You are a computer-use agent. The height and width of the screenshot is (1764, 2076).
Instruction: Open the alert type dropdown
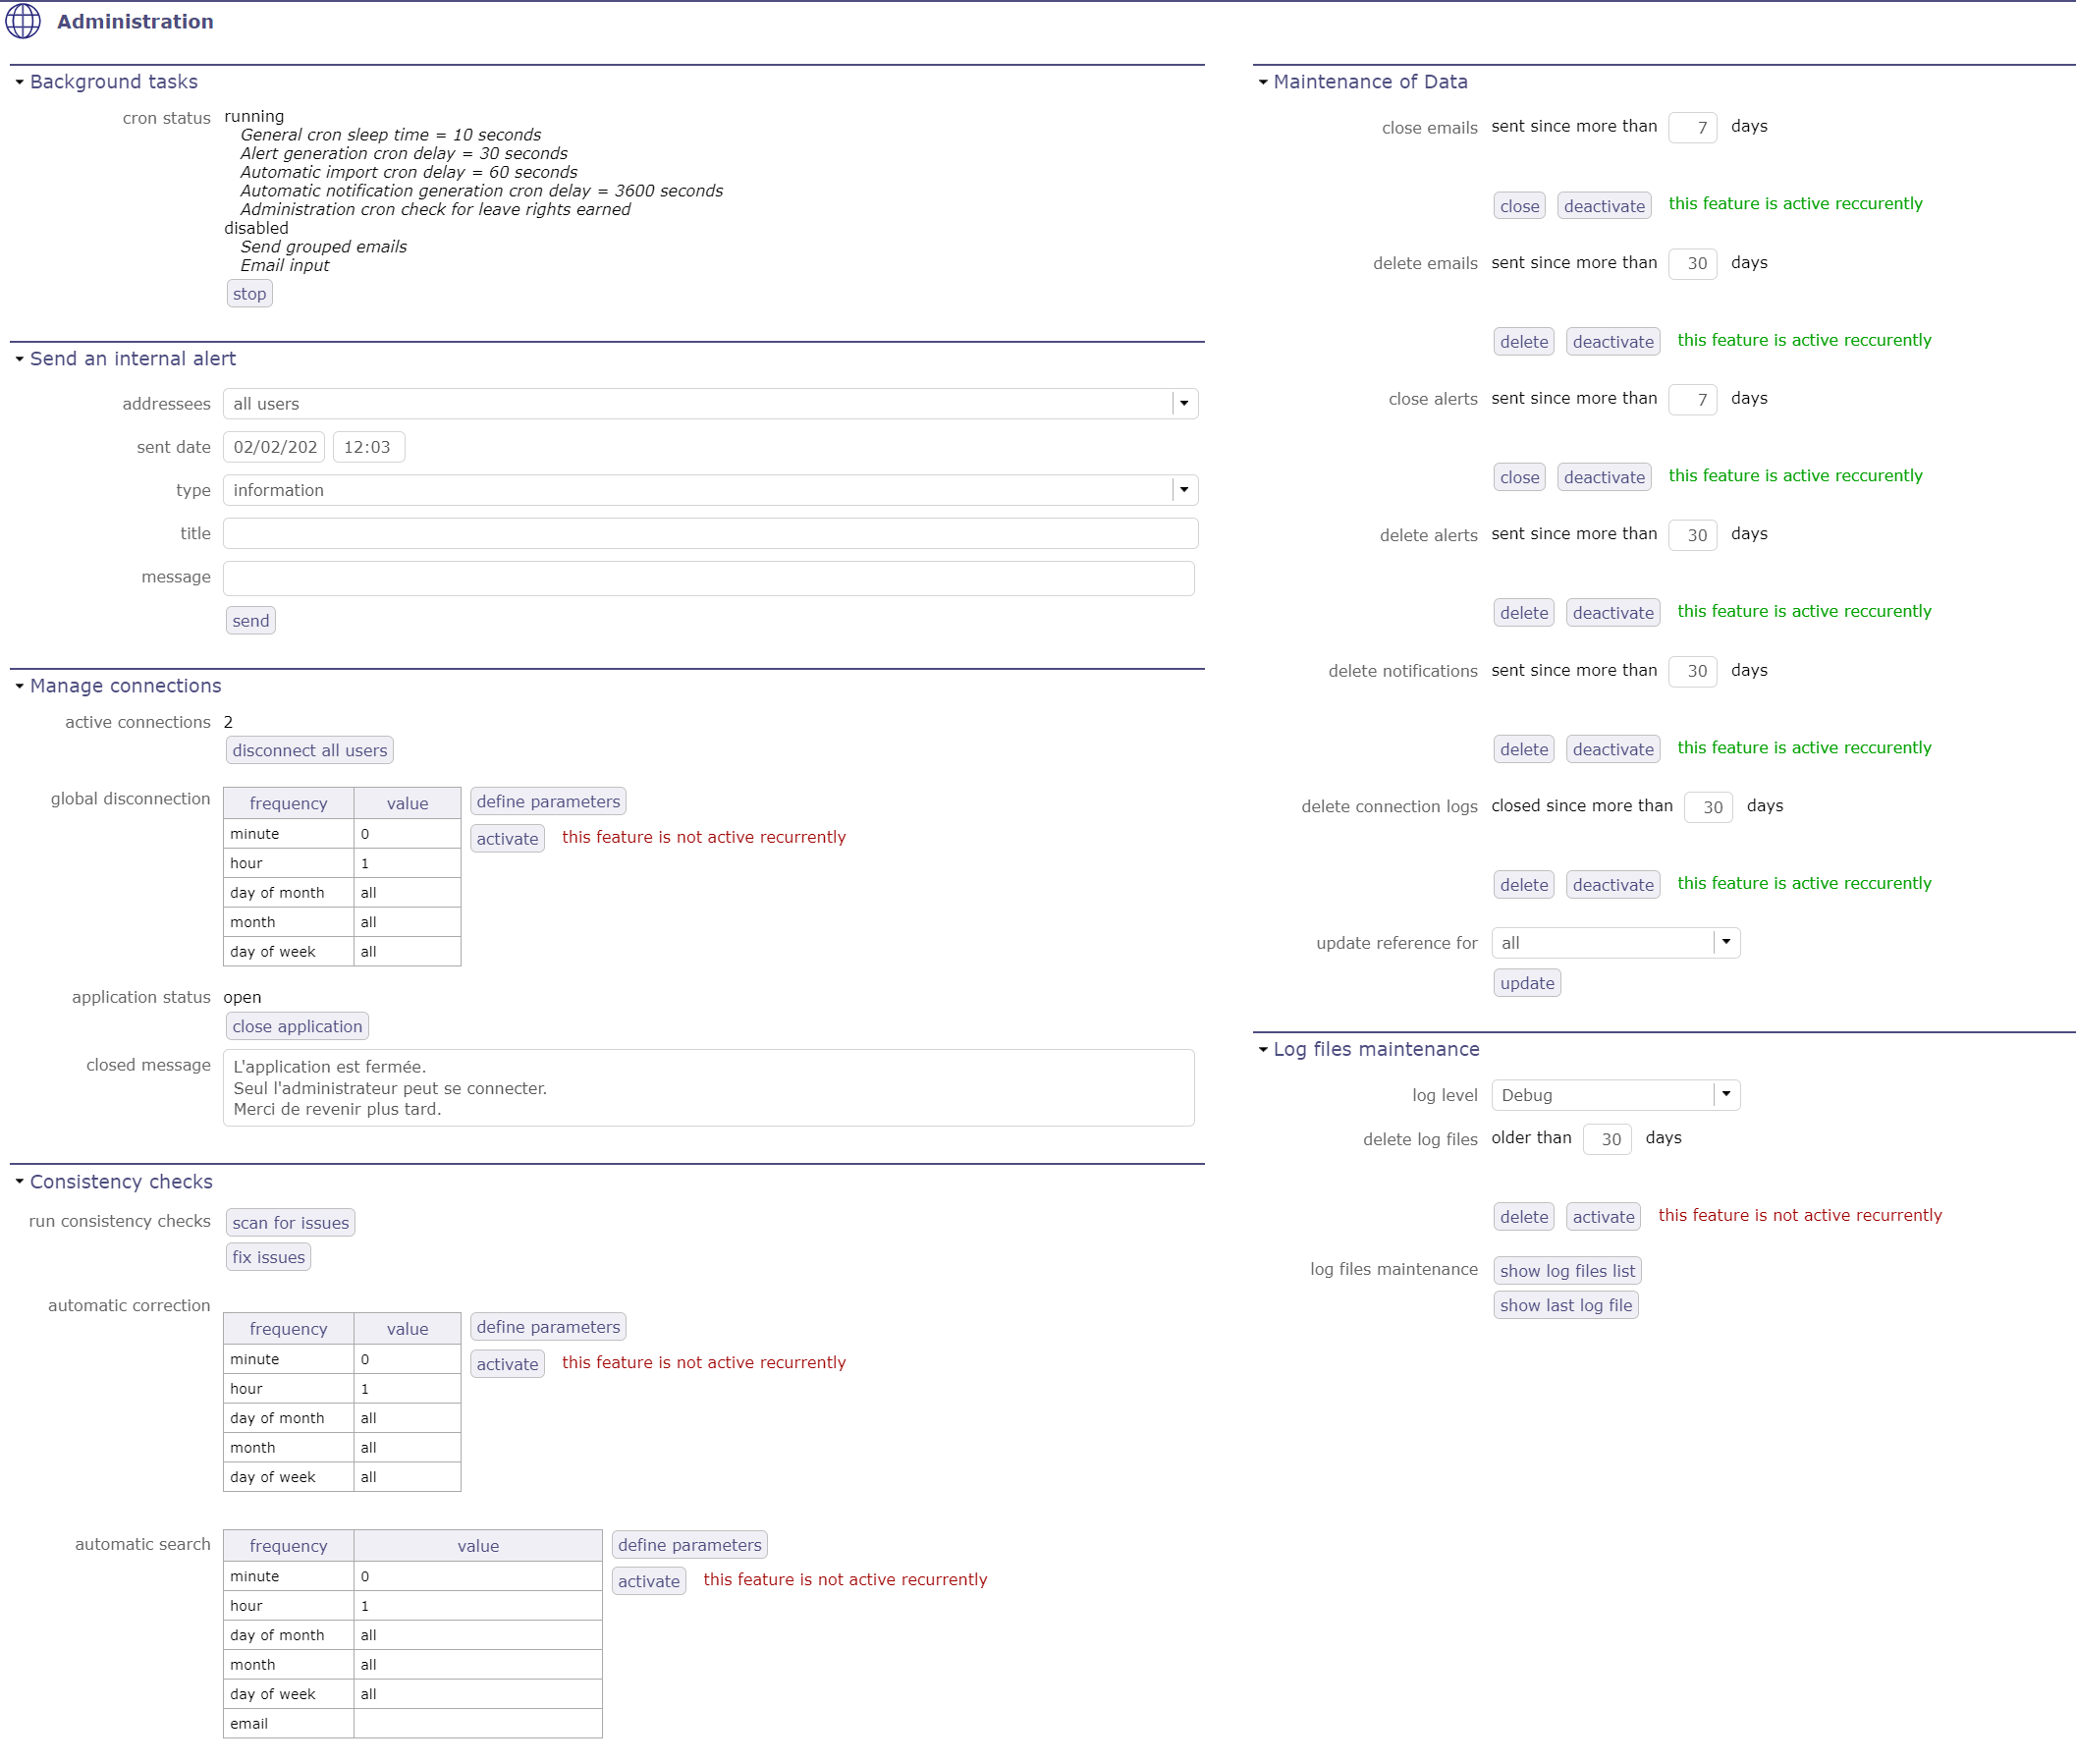1184,490
